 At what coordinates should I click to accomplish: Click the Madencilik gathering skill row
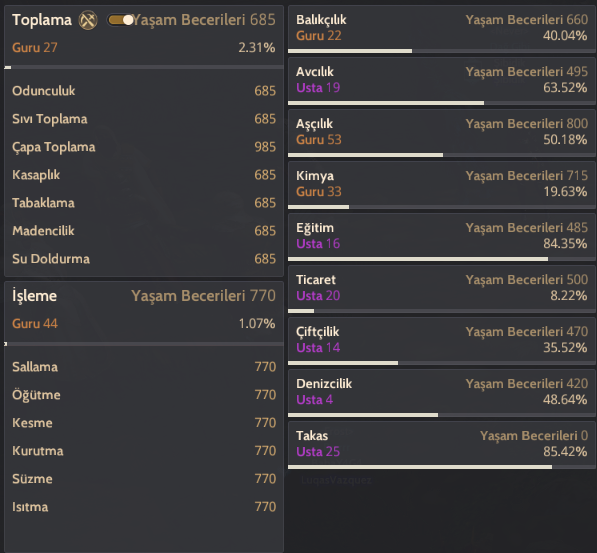tap(144, 231)
